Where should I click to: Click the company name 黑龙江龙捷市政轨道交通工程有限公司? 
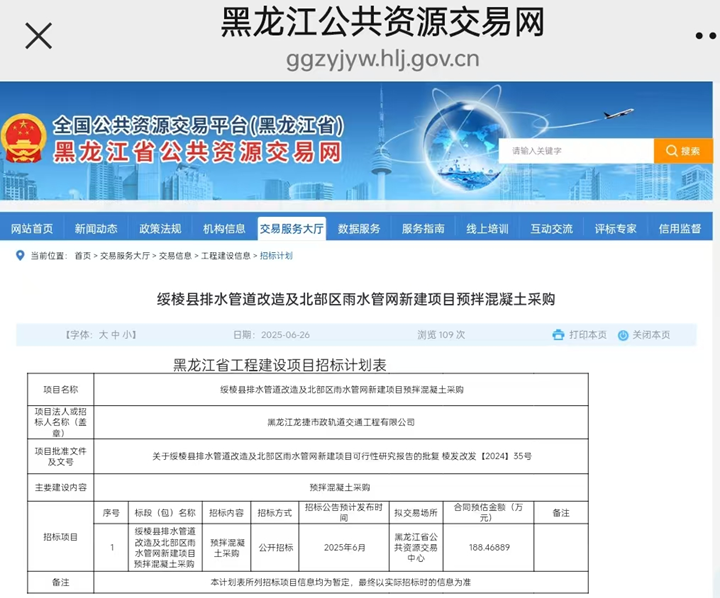341,422
